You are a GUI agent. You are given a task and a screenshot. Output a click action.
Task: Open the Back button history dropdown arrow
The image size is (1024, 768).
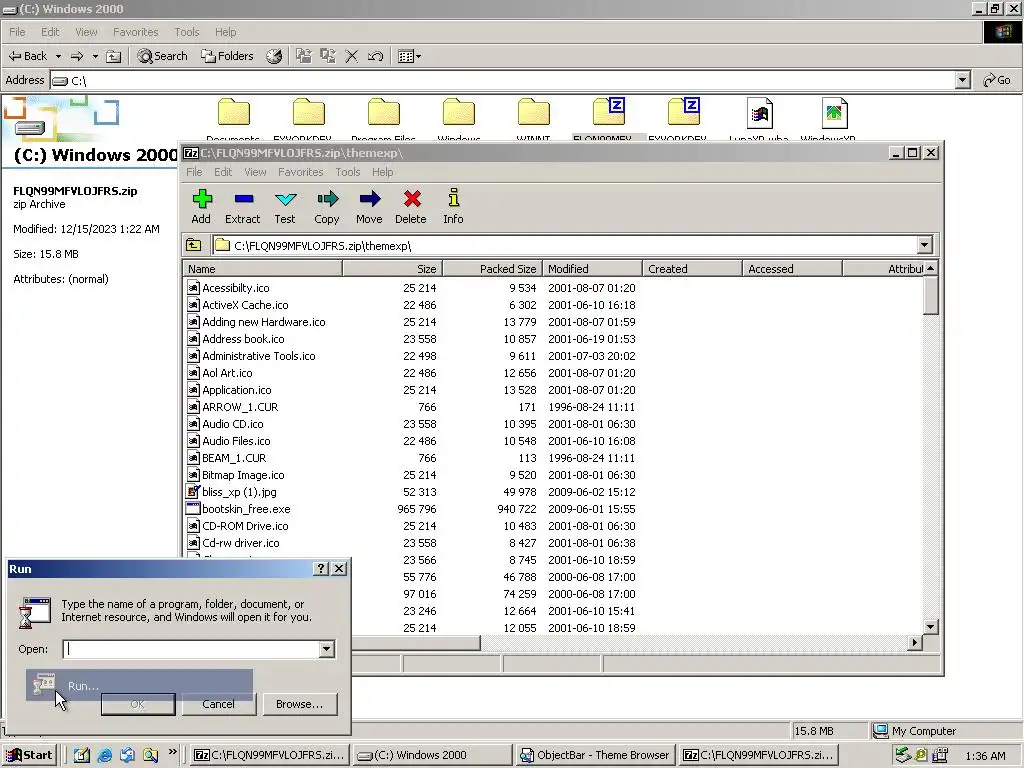(x=58, y=56)
